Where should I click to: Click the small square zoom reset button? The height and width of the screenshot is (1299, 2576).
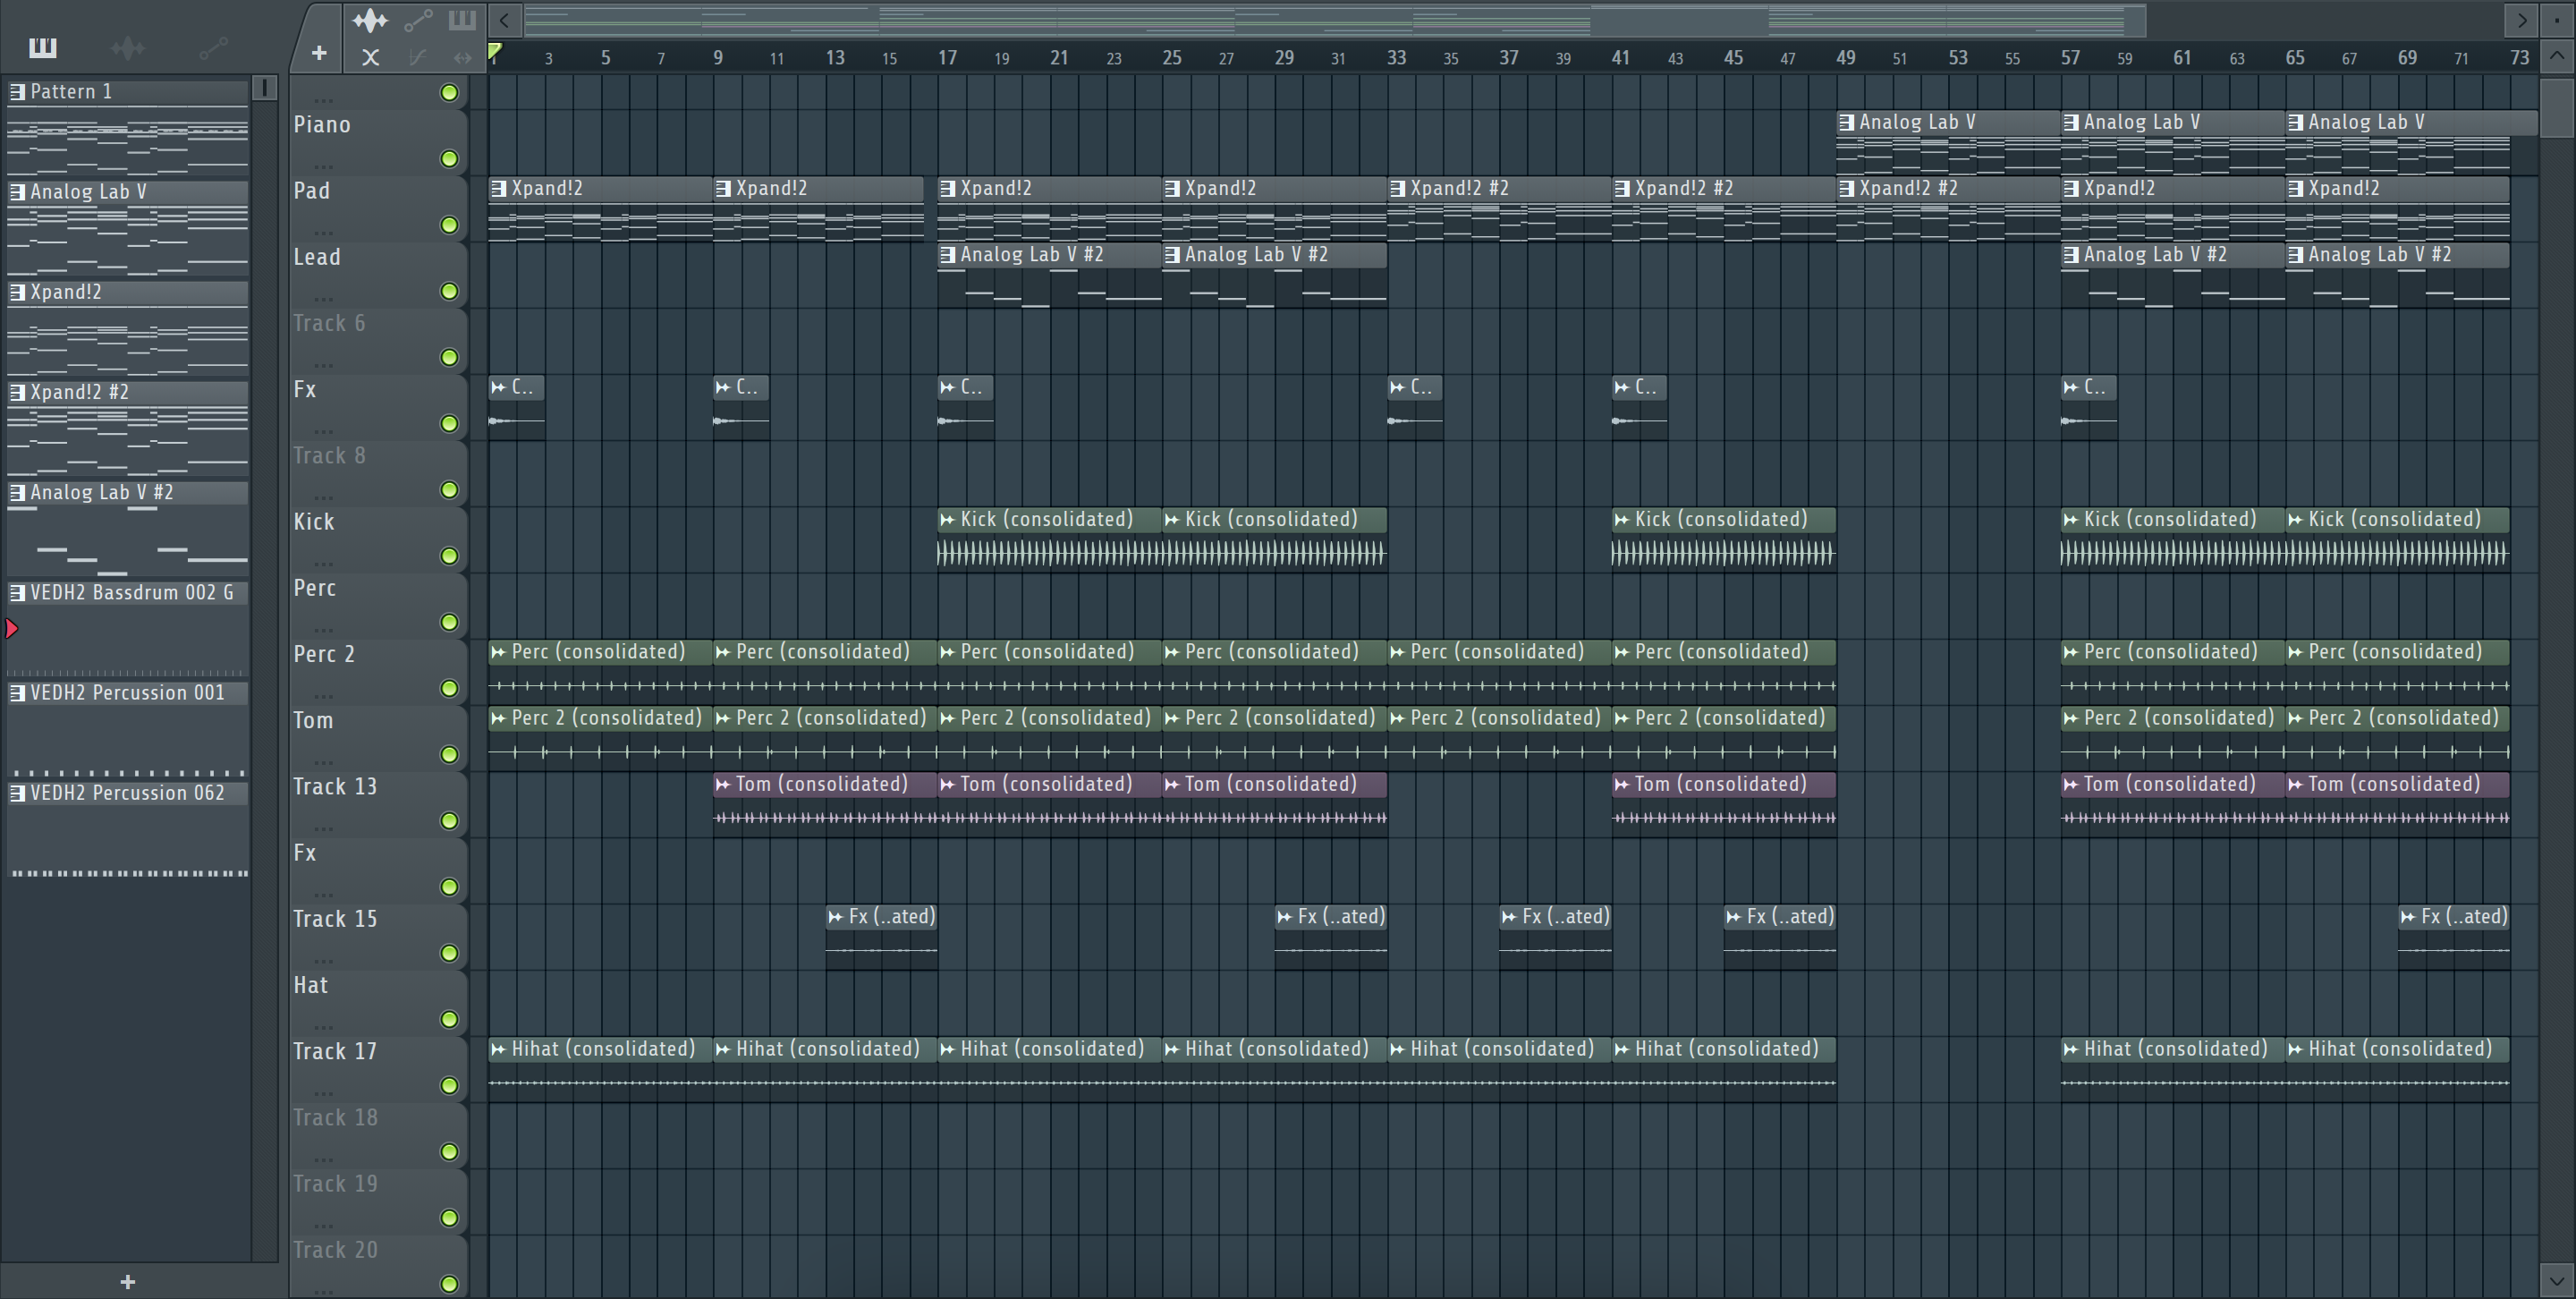(x=2557, y=20)
